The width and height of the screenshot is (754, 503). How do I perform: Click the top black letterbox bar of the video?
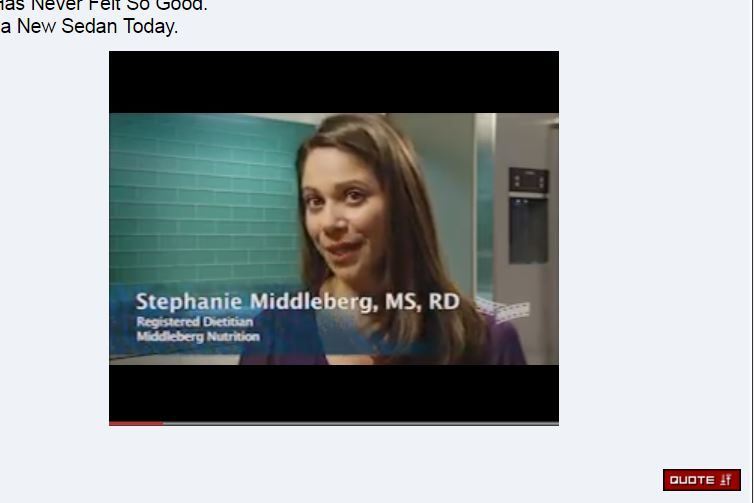tap(334, 82)
